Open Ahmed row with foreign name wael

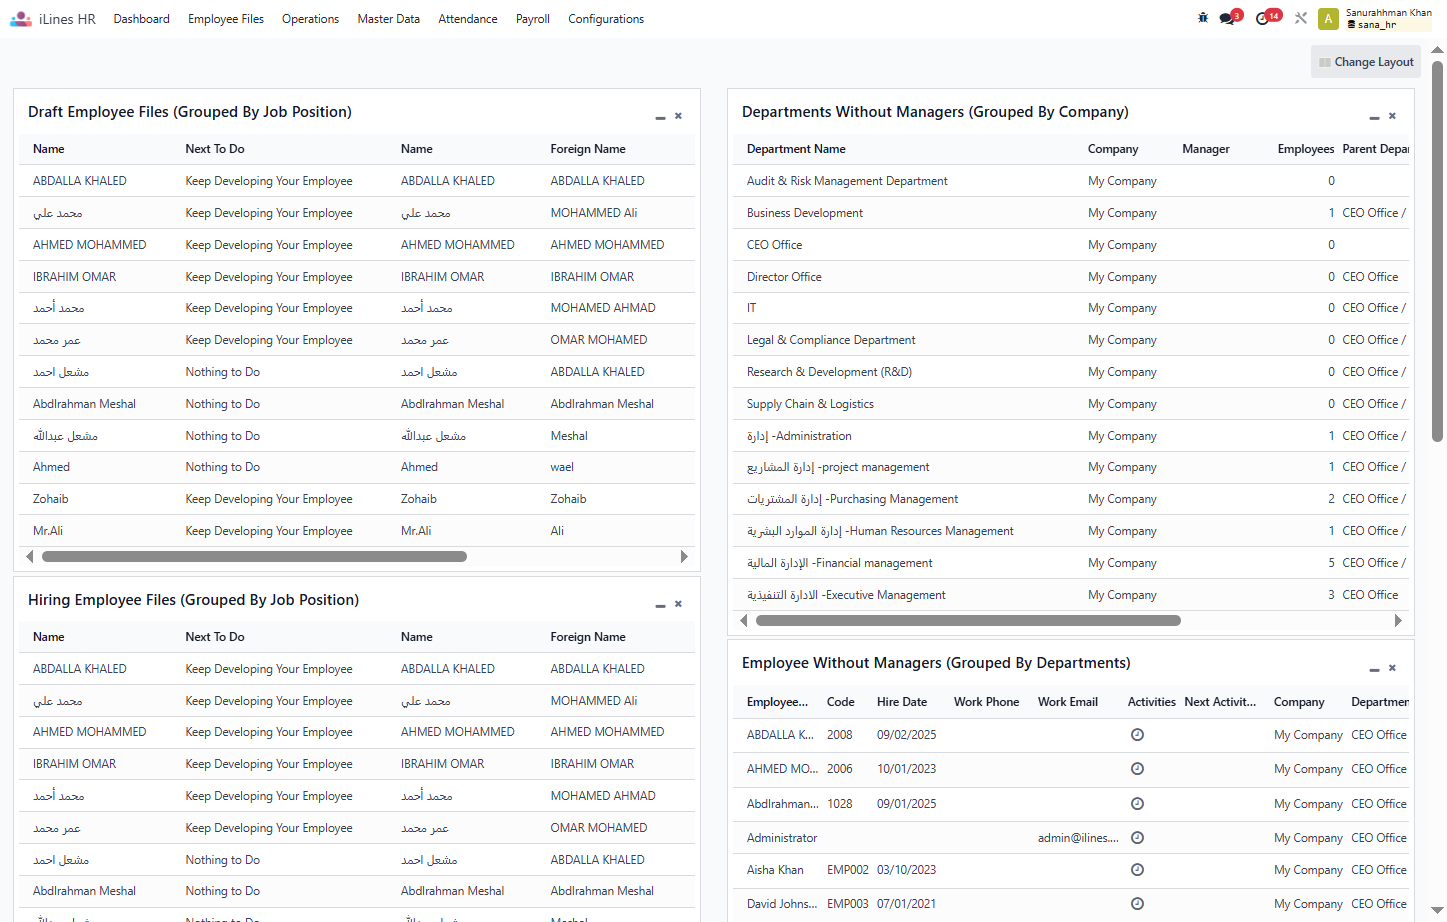click(x=357, y=467)
